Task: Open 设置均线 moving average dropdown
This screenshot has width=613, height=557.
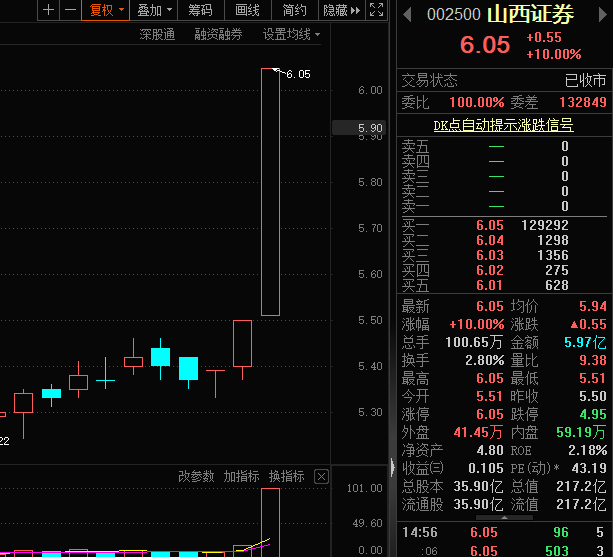Action: click(291, 34)
